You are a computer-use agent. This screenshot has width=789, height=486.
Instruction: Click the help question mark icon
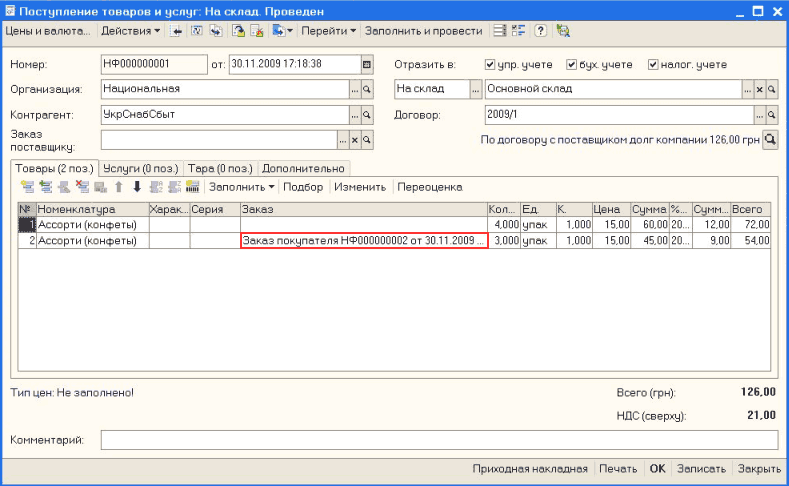coord(540,31)
